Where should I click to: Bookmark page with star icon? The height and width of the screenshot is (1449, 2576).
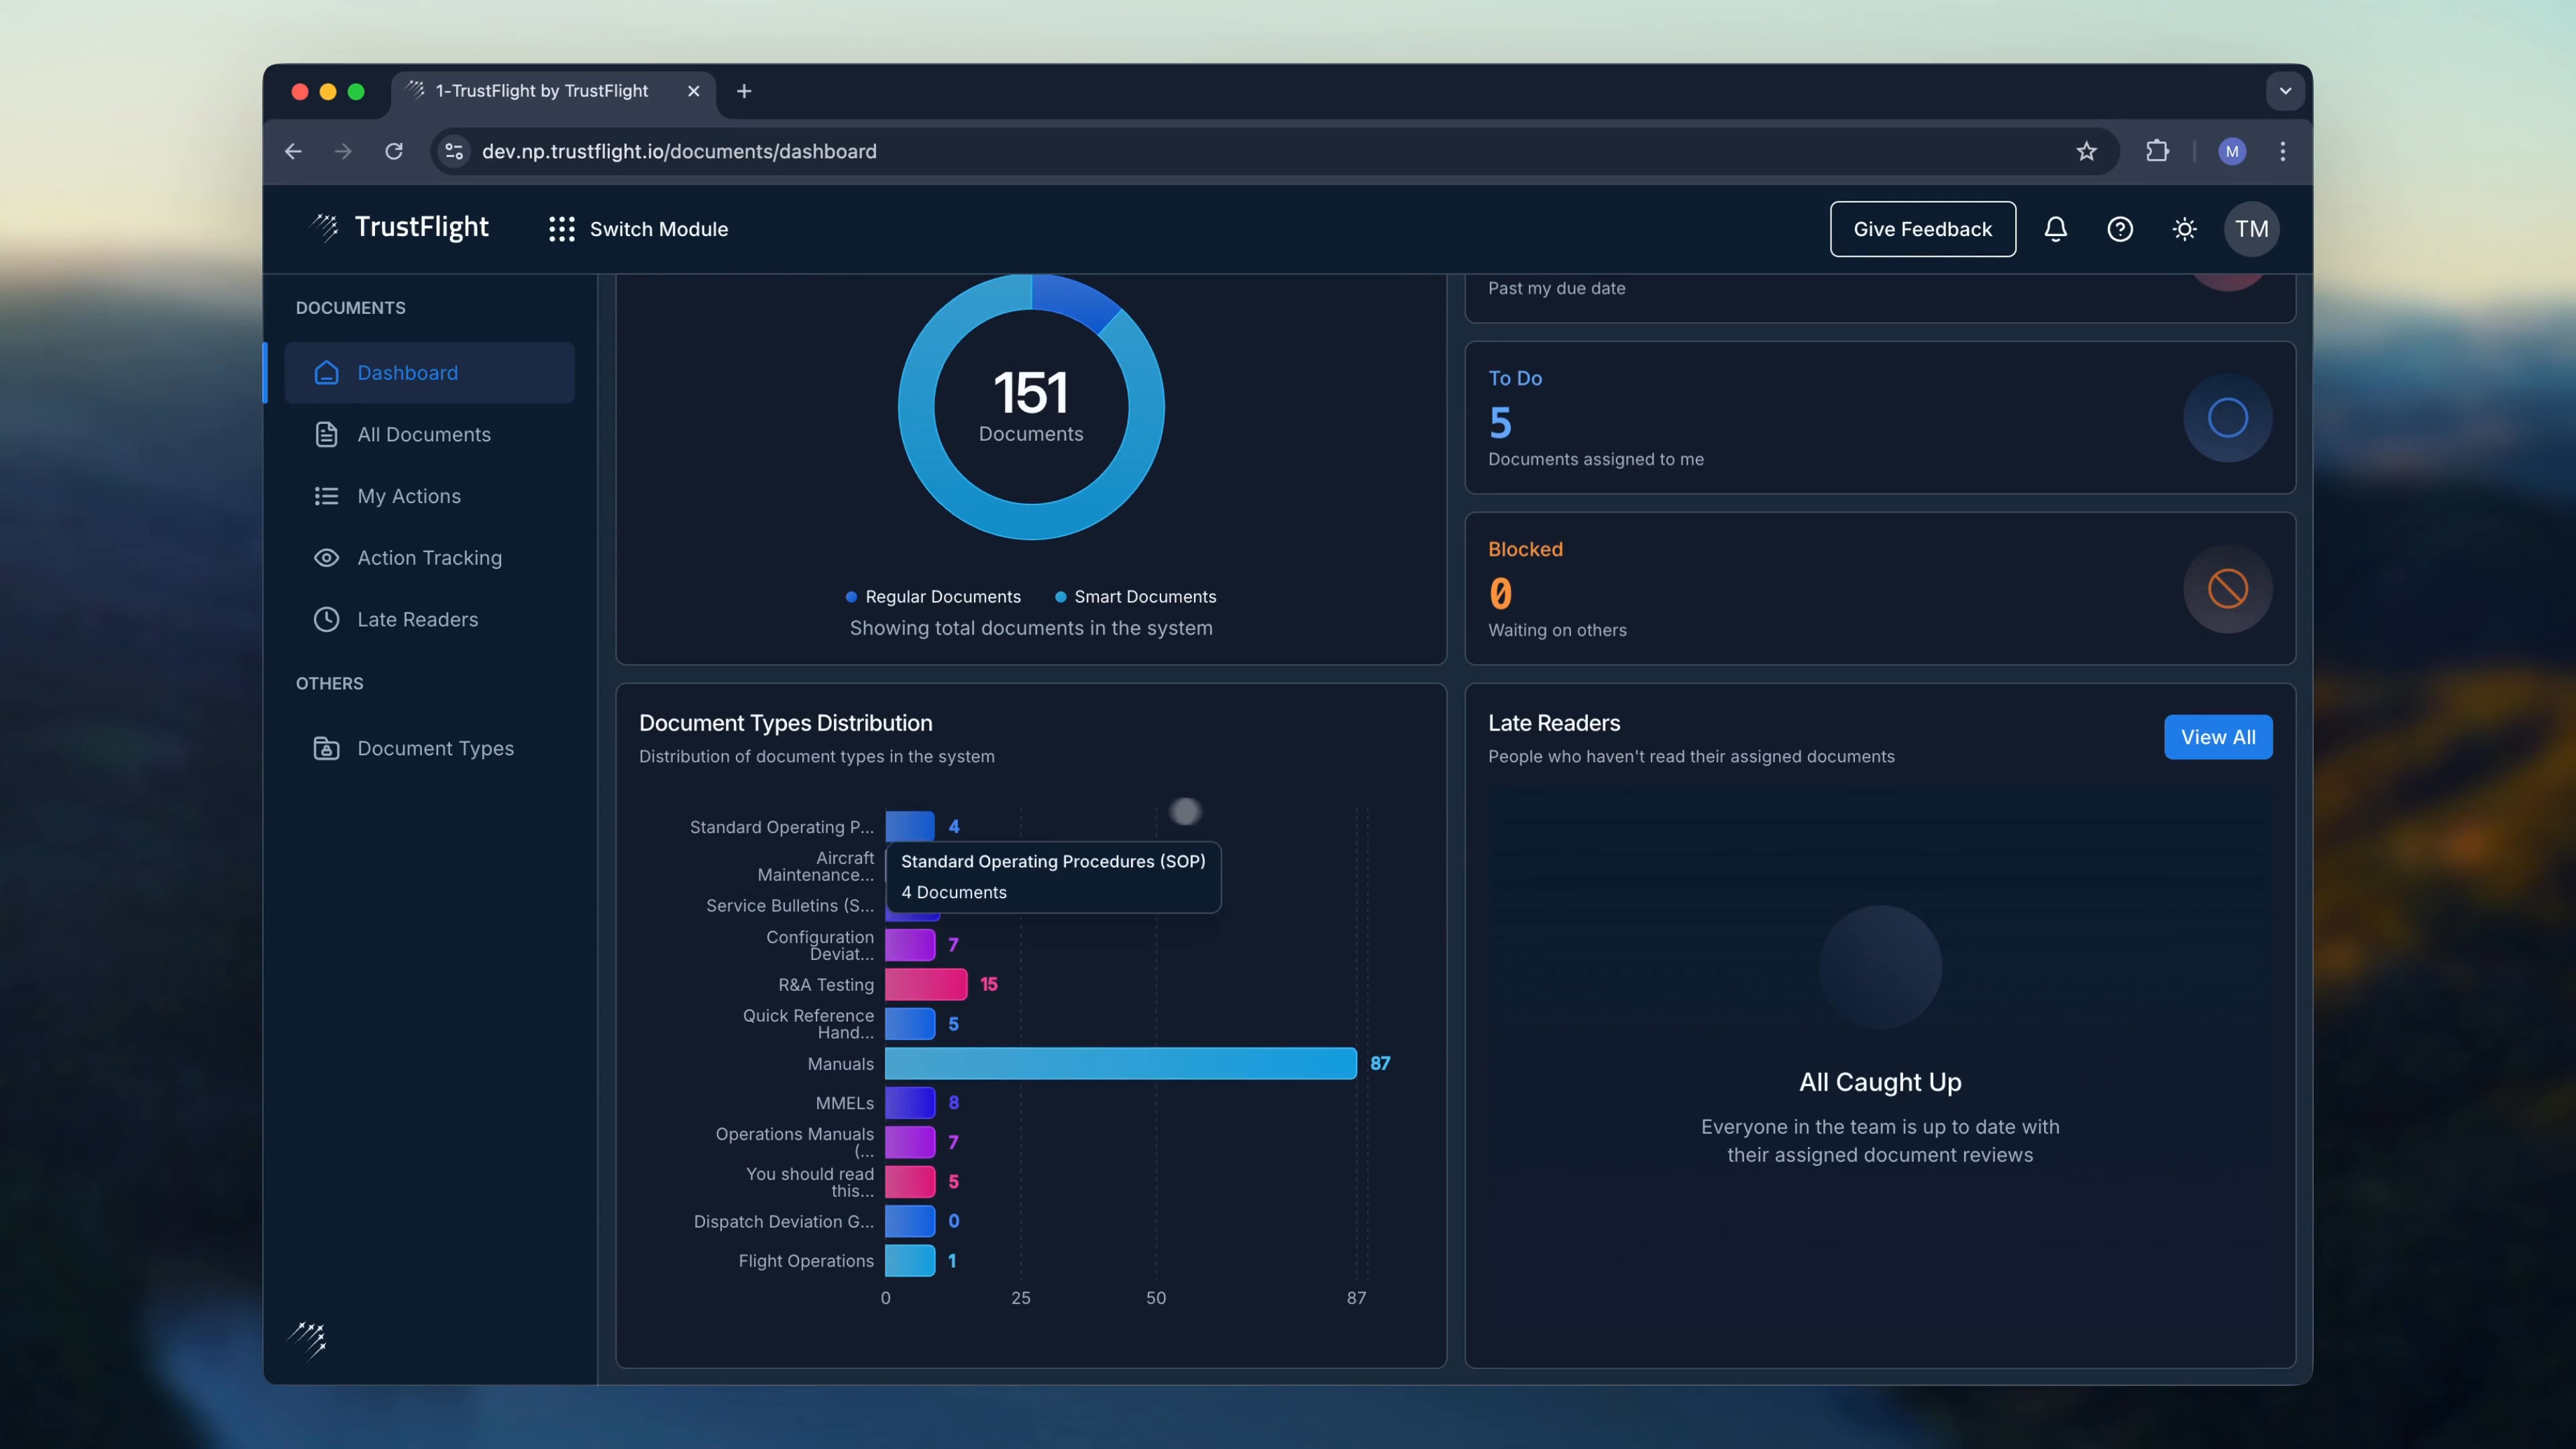2086,151
